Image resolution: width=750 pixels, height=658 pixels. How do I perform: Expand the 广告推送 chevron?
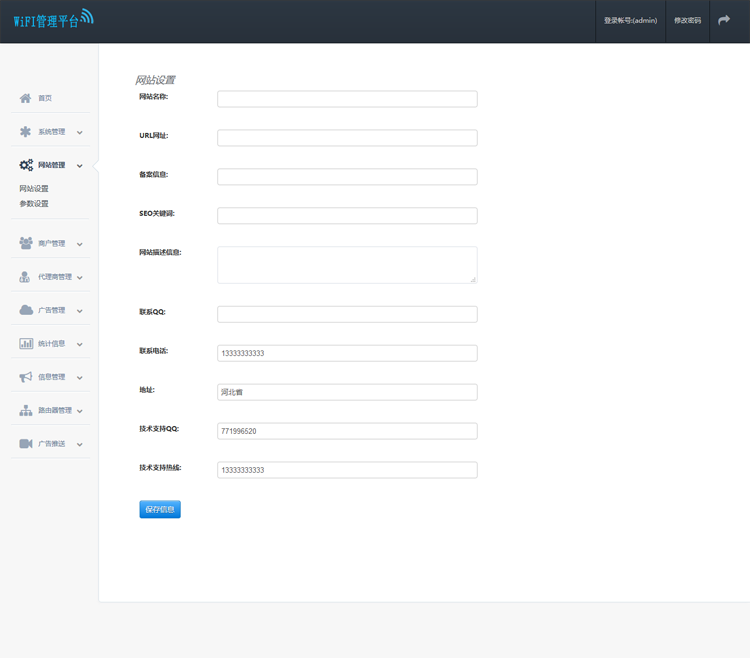pyautogui.click(x=80, y=445)
